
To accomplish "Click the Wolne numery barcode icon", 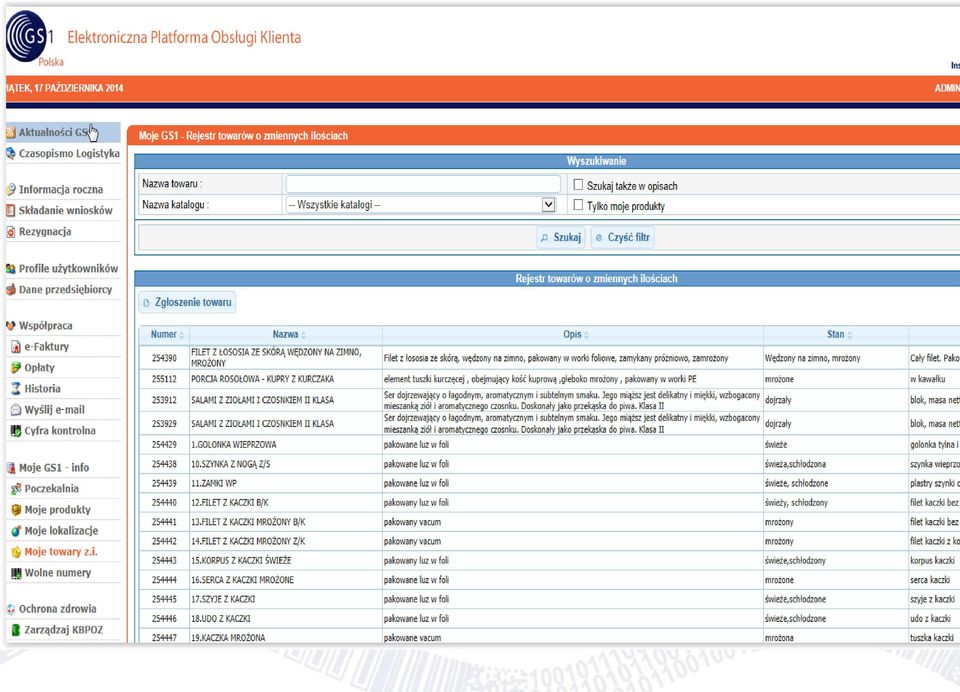I will (x=17, y=573).
